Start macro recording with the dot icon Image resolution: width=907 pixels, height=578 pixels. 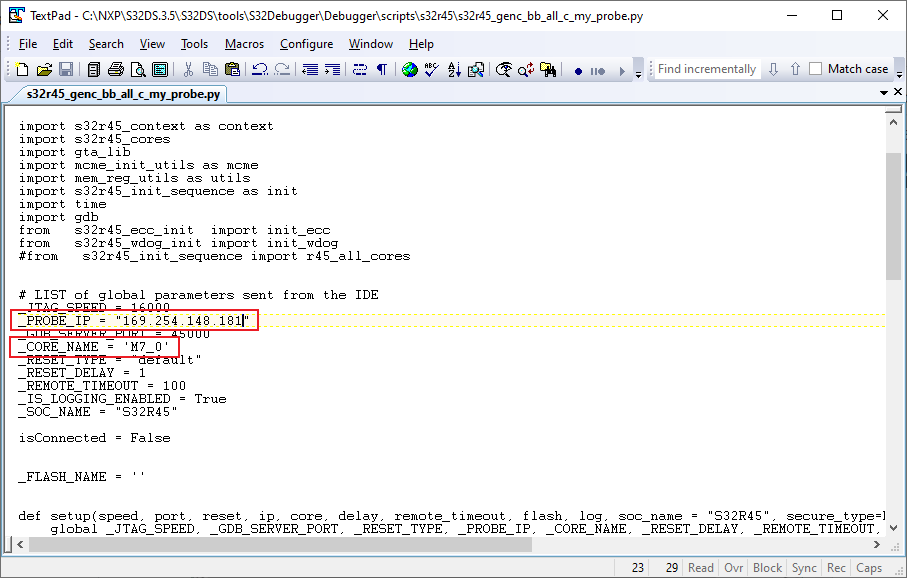point(578,71)
